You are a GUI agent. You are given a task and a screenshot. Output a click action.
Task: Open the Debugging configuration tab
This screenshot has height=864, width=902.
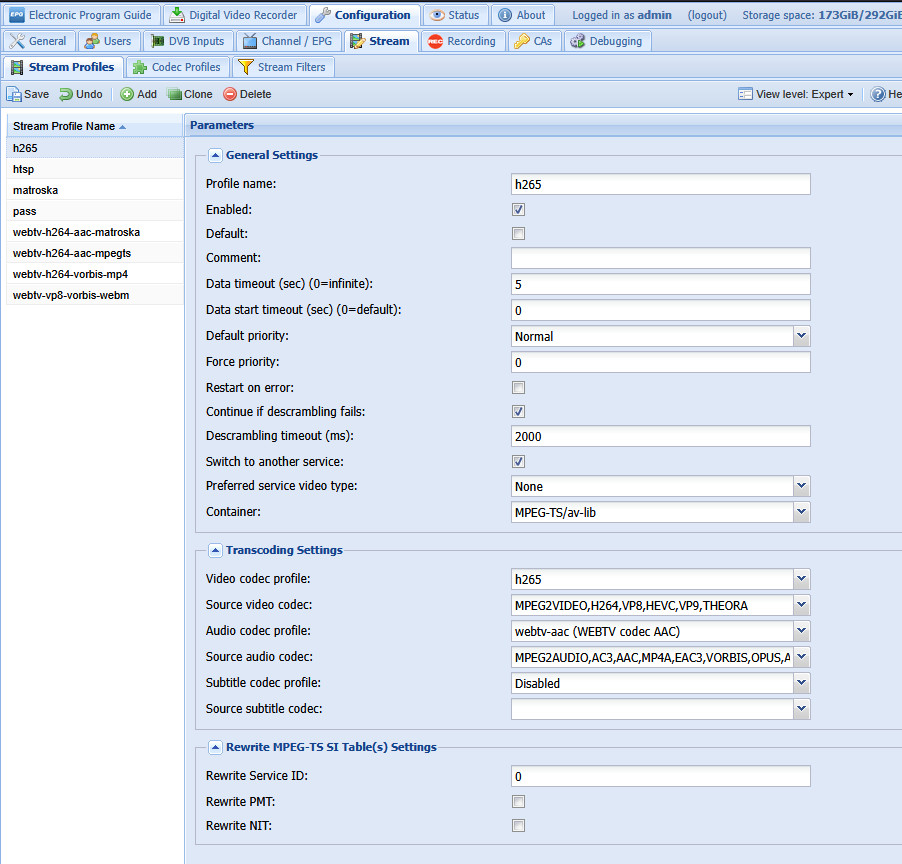click(608, 41)
